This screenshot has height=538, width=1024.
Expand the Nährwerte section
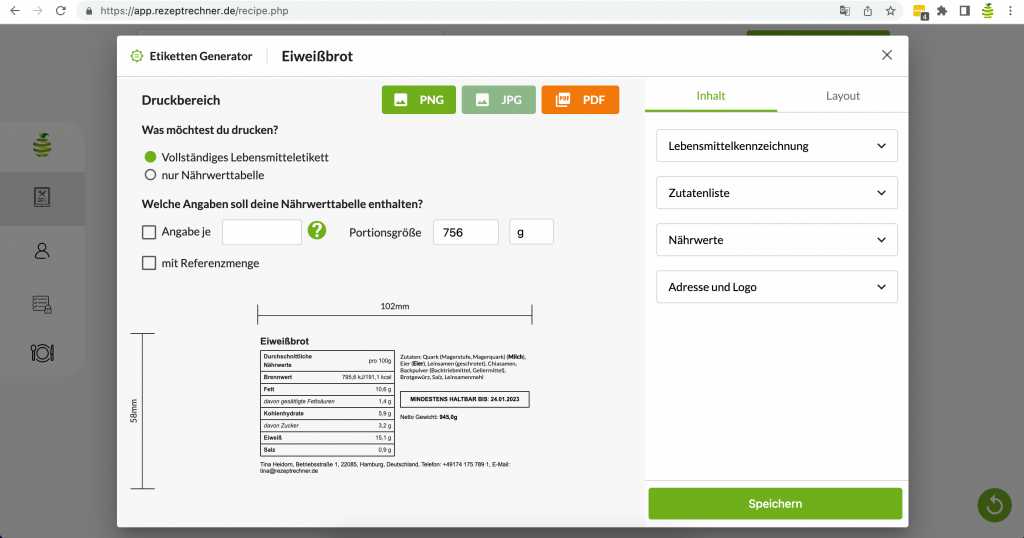[776, 240]
